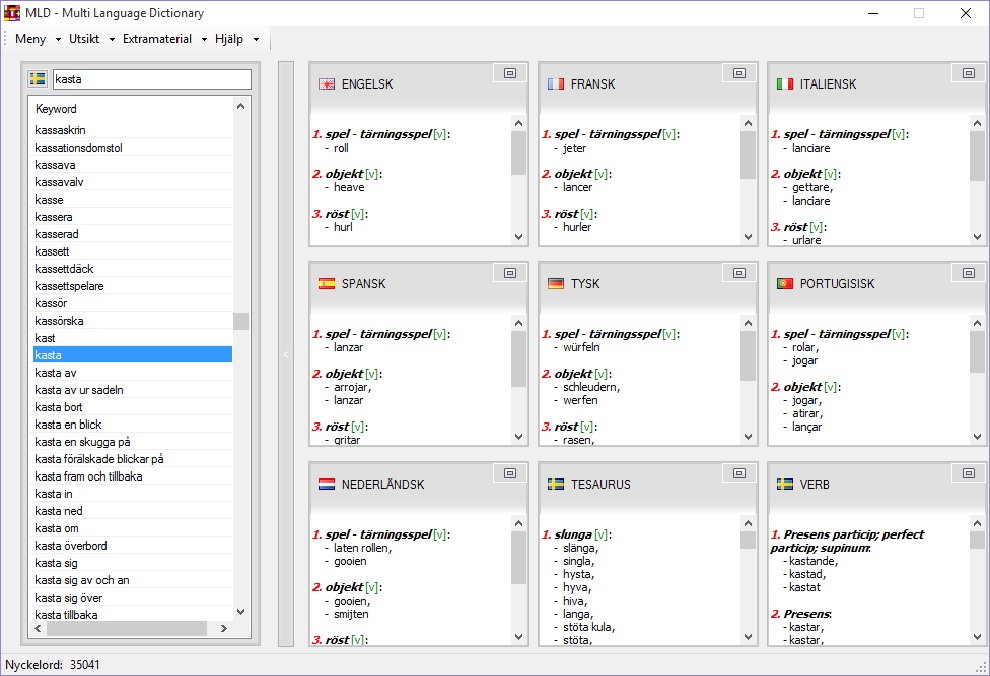Open the Utsikt menu
The image size is (990, 676).
click(89, 39)
